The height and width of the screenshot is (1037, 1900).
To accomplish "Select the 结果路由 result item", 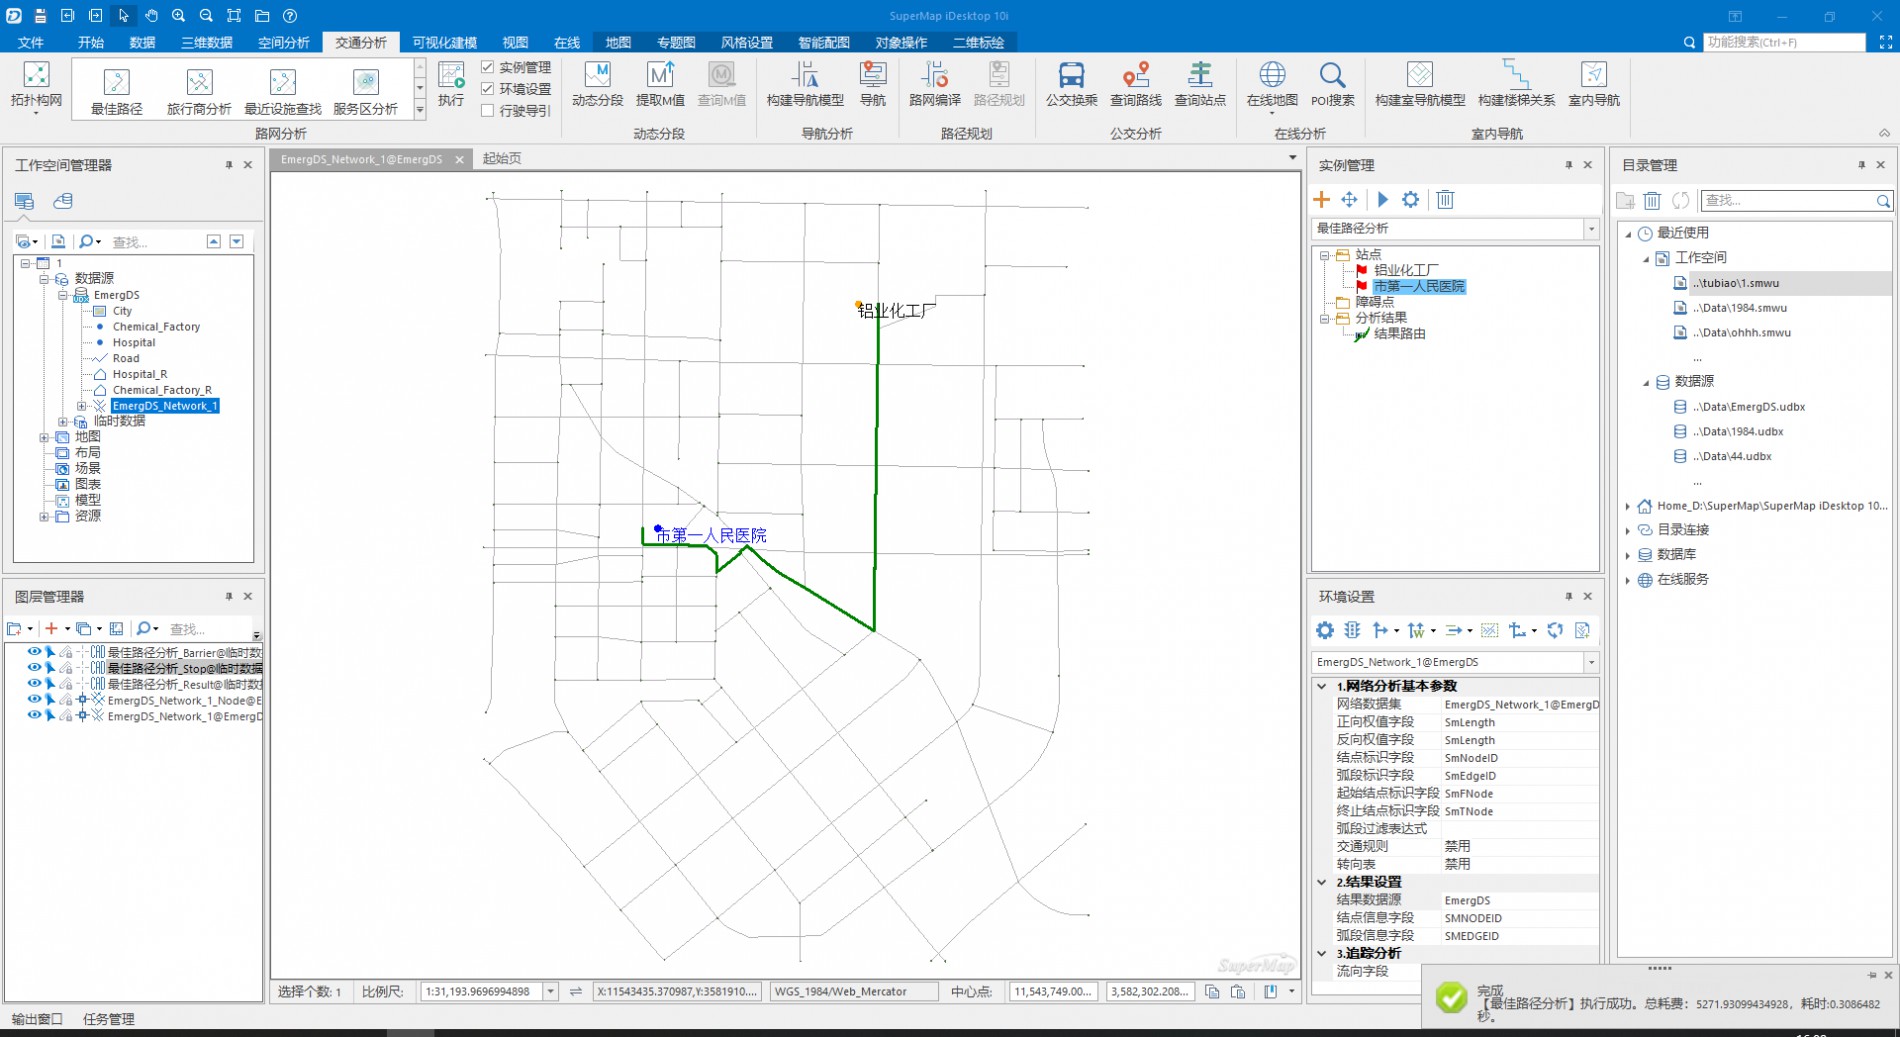I will click(x=1400, y=334).
